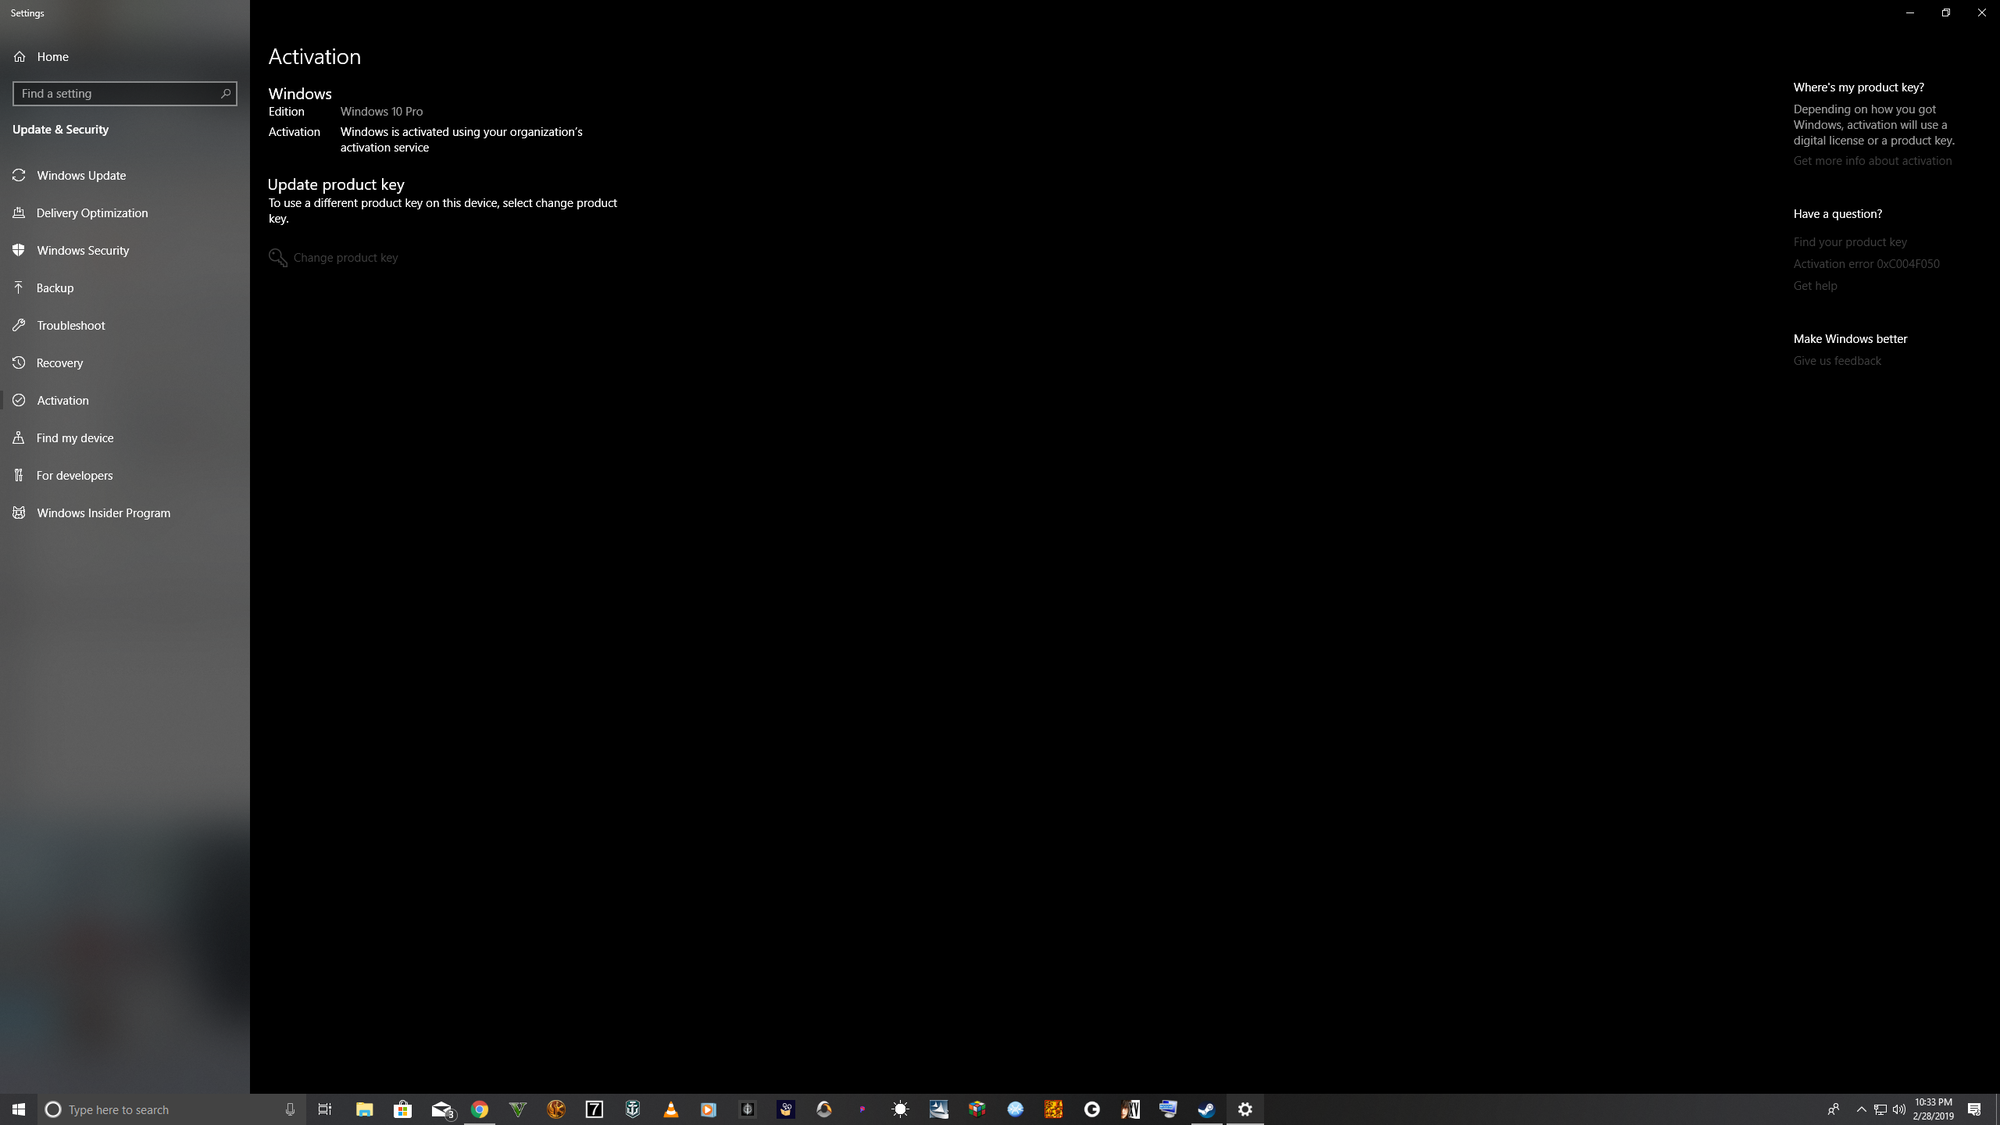Launch World of Warships anchor icon
Screen dimensions: 2000x1125
tap(633, 1109)
